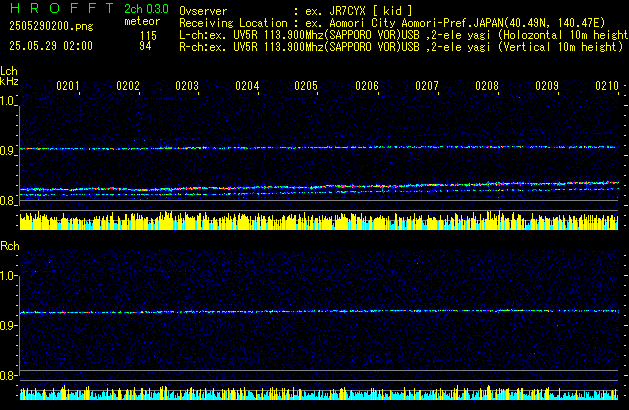Select the 0203 time marker
The image size is (629, 410).
187,86
